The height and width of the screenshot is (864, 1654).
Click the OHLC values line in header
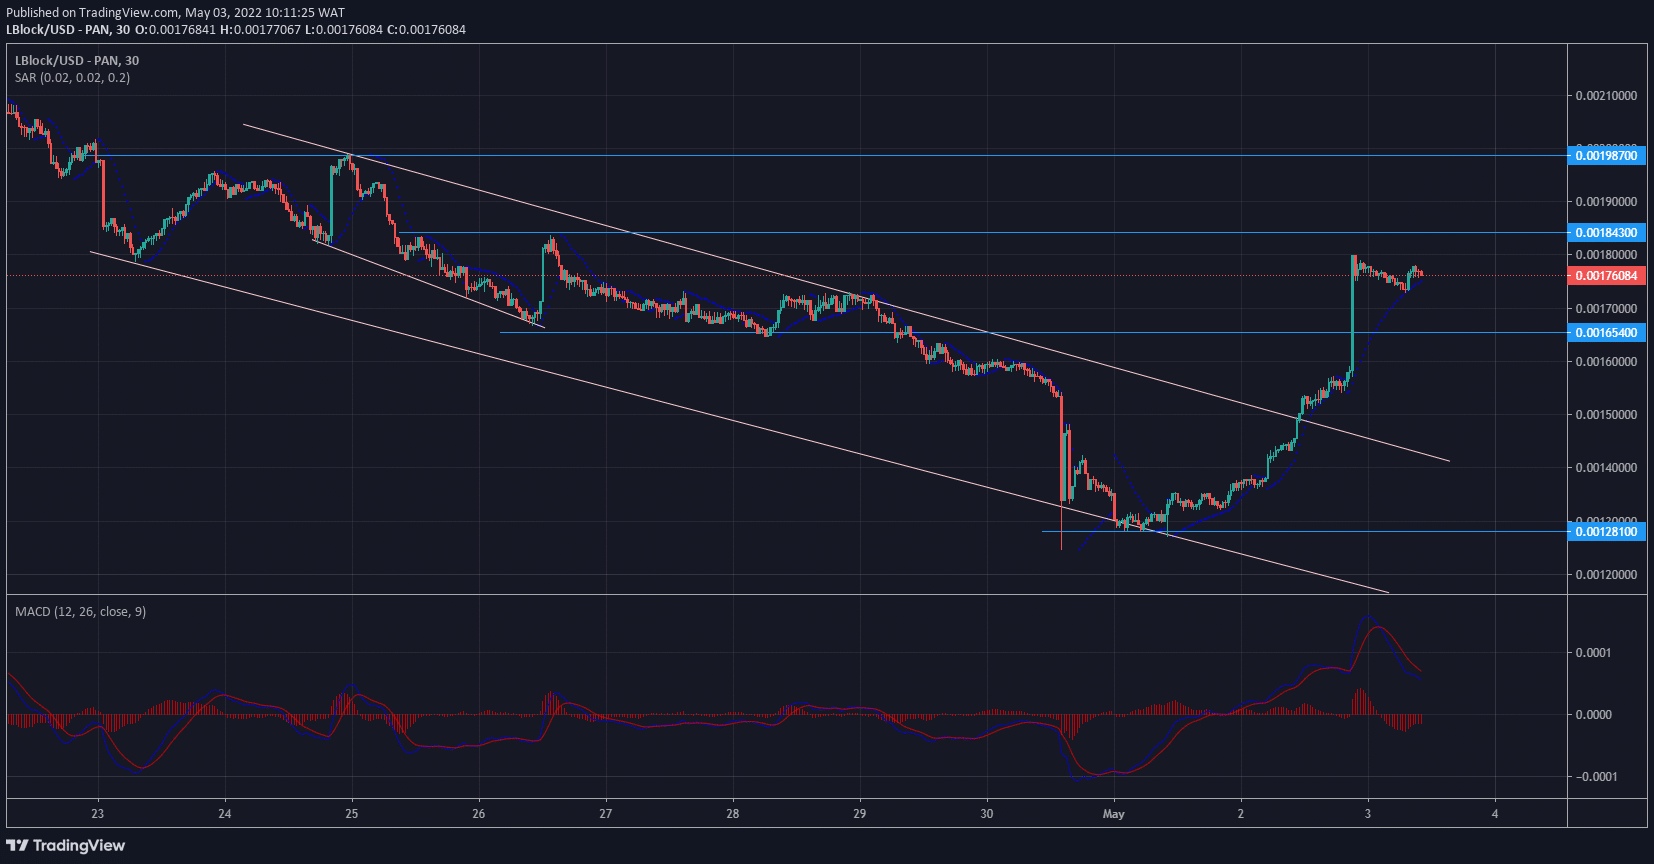pos(300,30)
